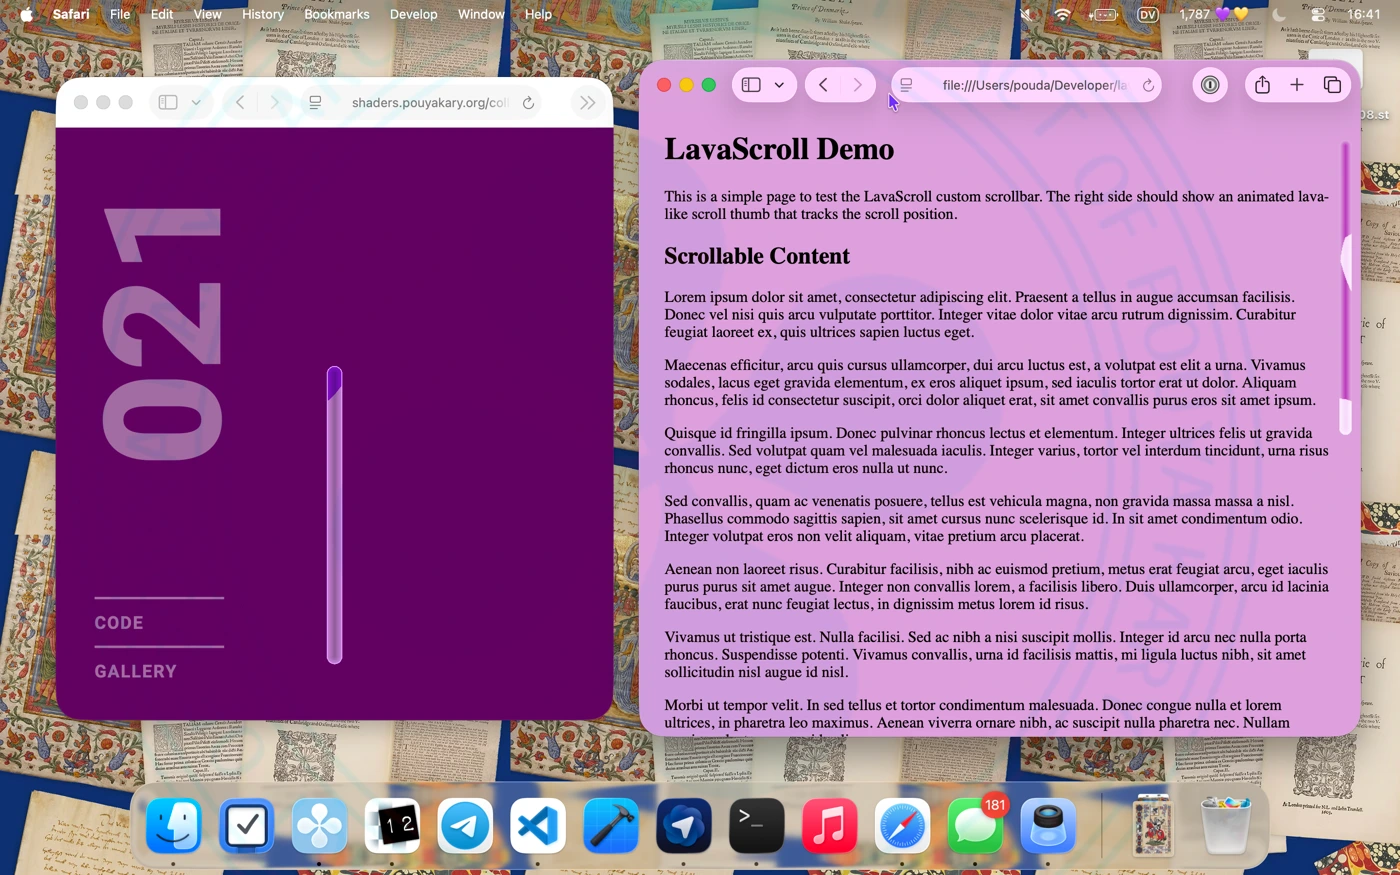The height and width of the screenshot is (875, 1400).
Task: Open Telegram from the dock
Action: [465, 826]
